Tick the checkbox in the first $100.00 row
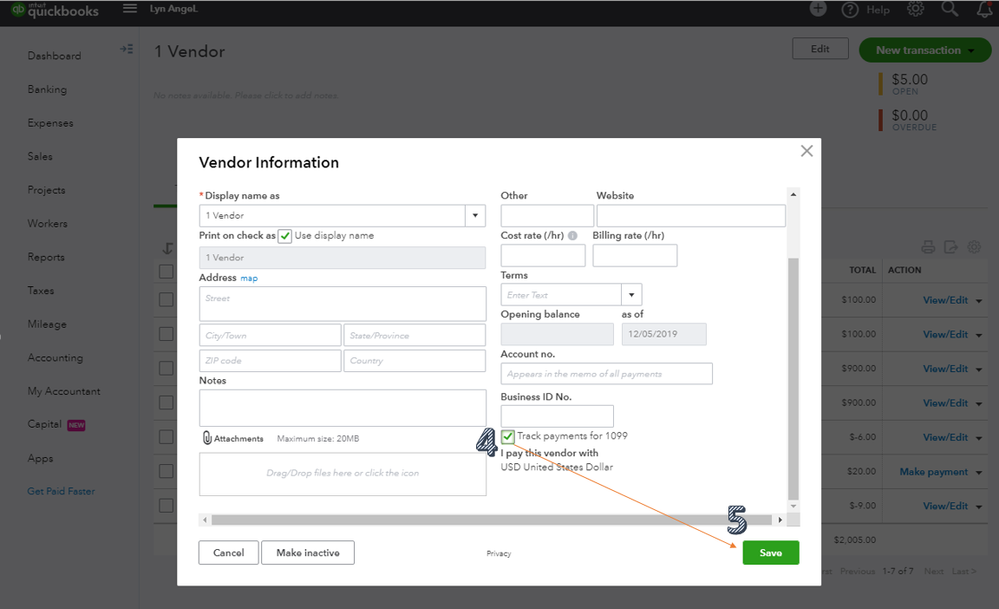This screenshot has height=609, width=999. [166, 299]
